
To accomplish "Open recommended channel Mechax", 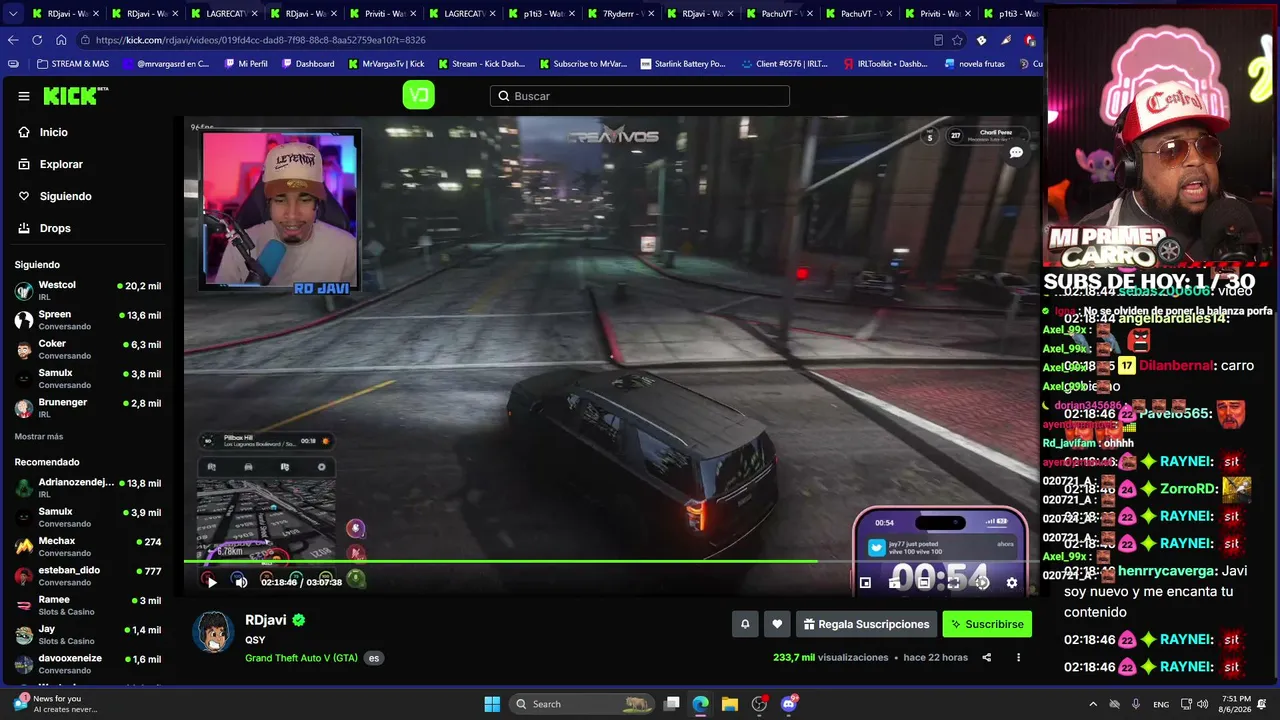I will point(88,547).
